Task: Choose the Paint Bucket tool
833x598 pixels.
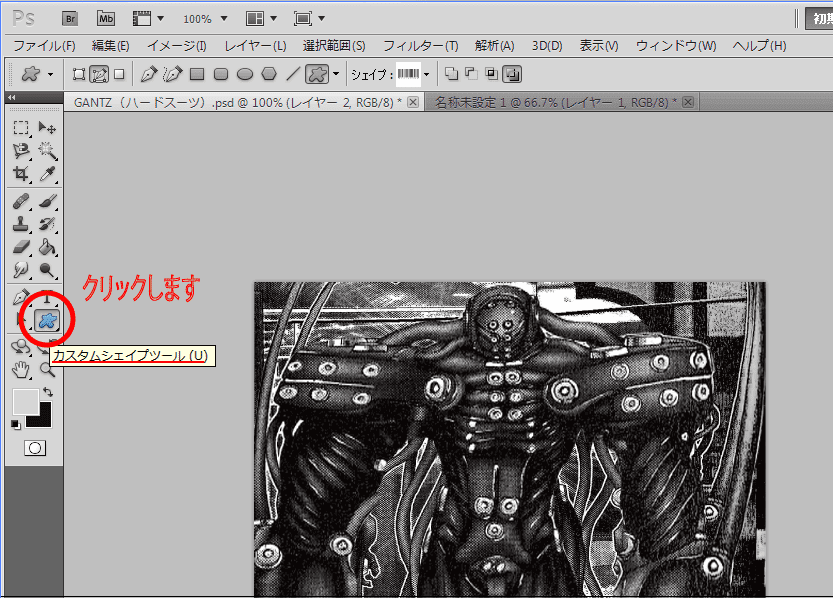Action: click(x=47, y=247)
